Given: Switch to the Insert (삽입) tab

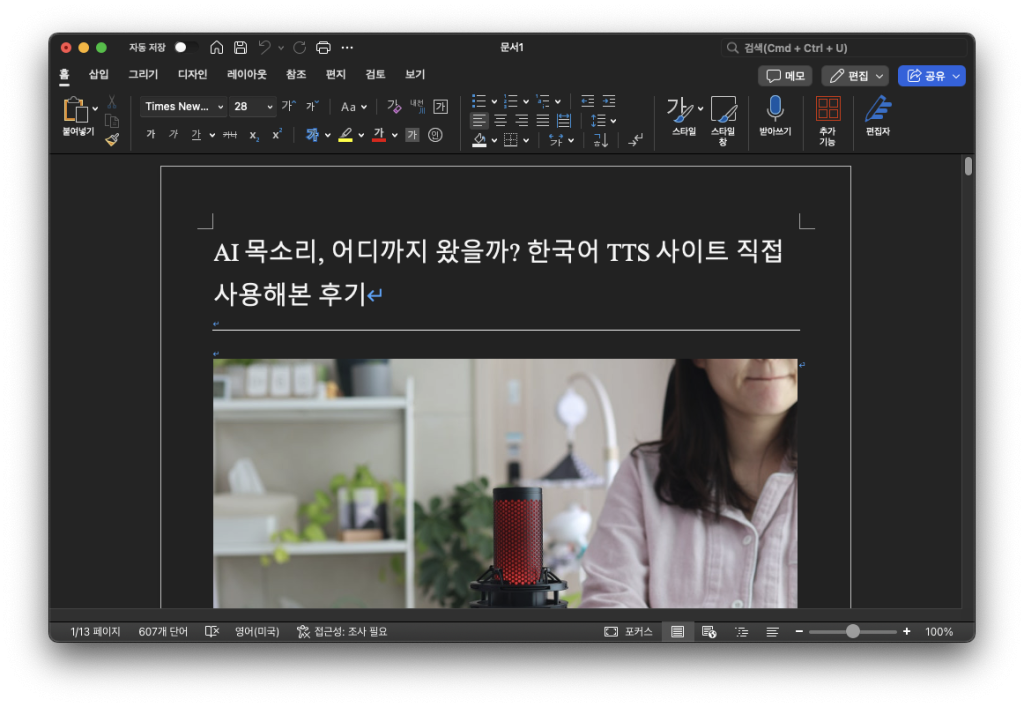Looking at the screenshot, I should coord(98,74).
